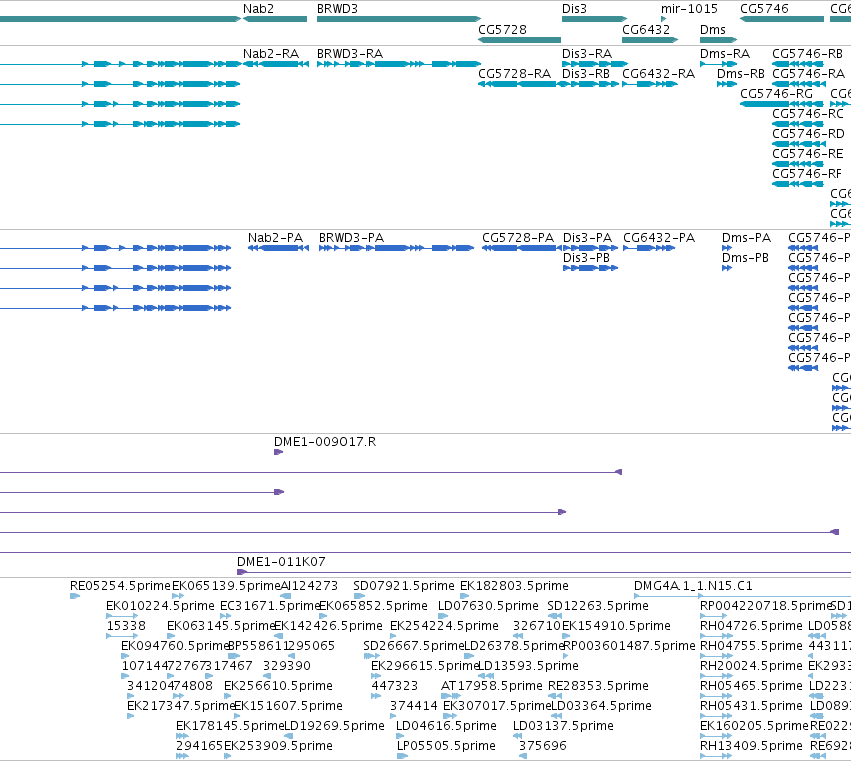
Task: Select the BRWD3 gene feature
Action: pyautogui.click(x=399, y=19)
